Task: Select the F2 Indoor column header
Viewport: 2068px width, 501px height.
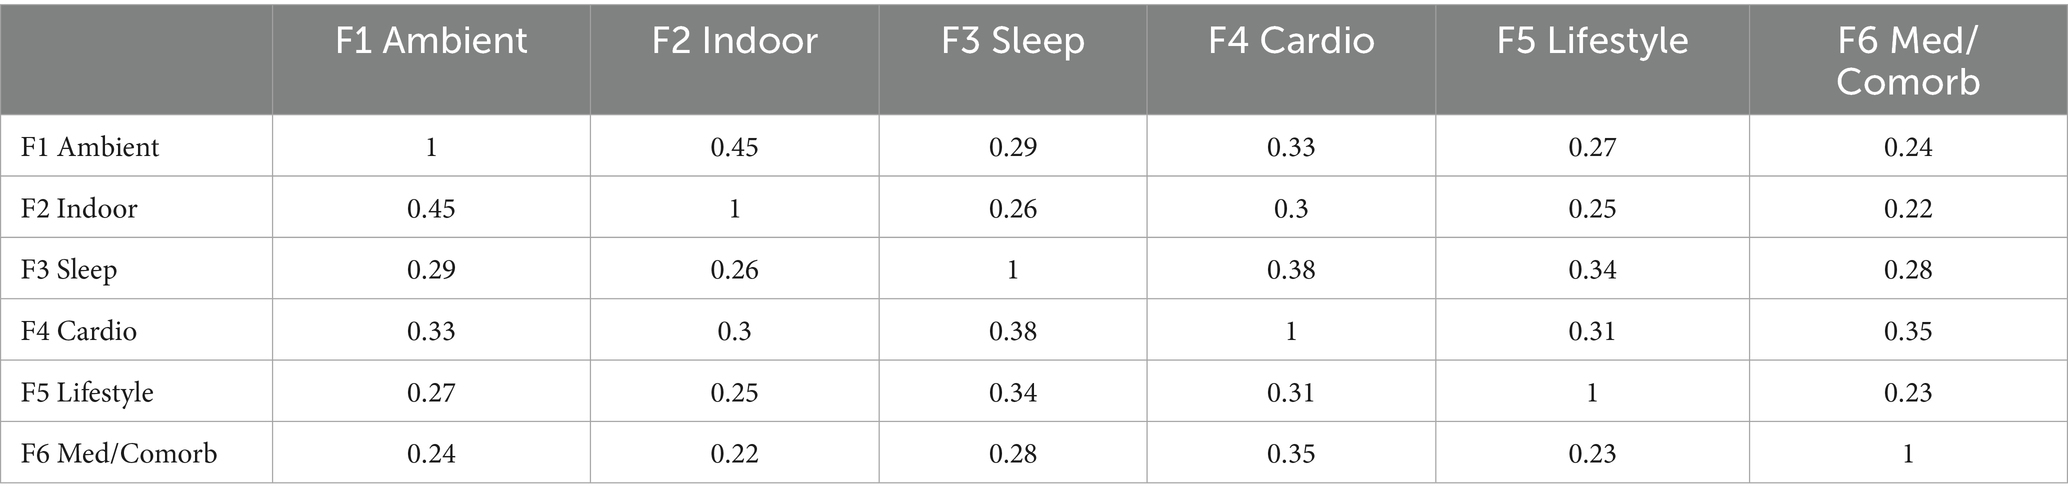Action: [x=734, y=41]
